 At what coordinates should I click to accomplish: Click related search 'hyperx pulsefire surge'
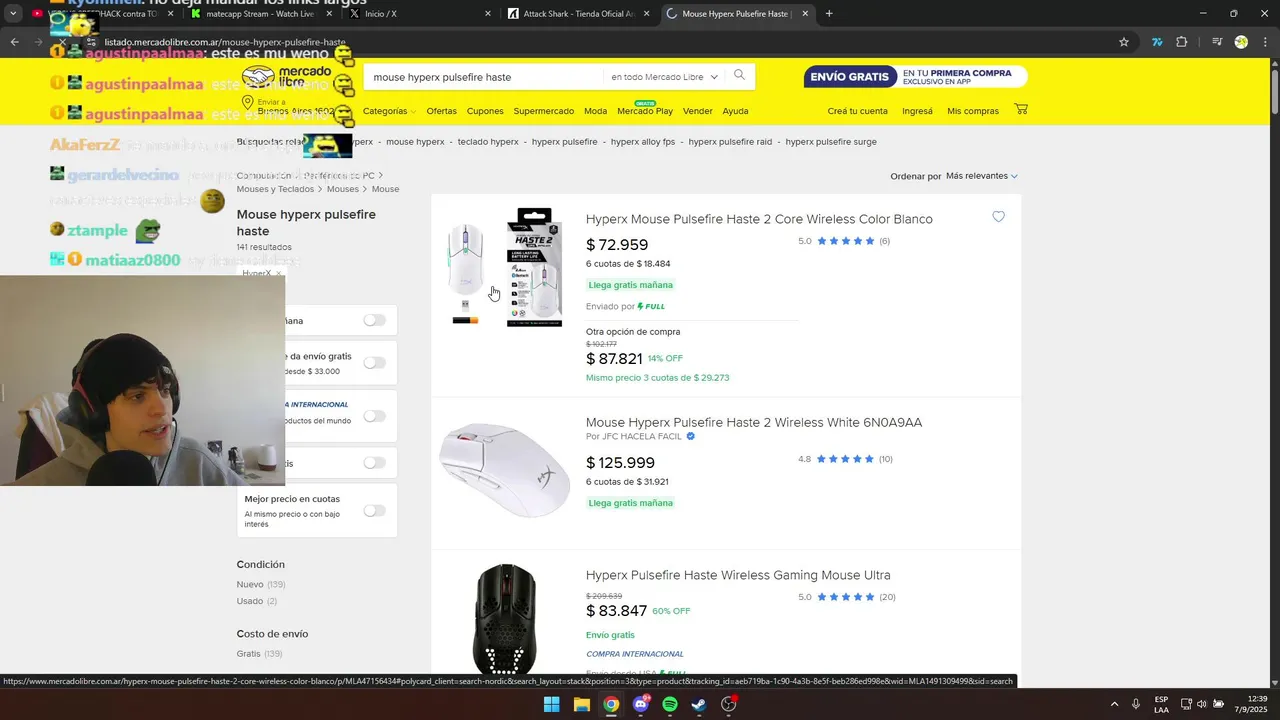(x=831, y=142)
